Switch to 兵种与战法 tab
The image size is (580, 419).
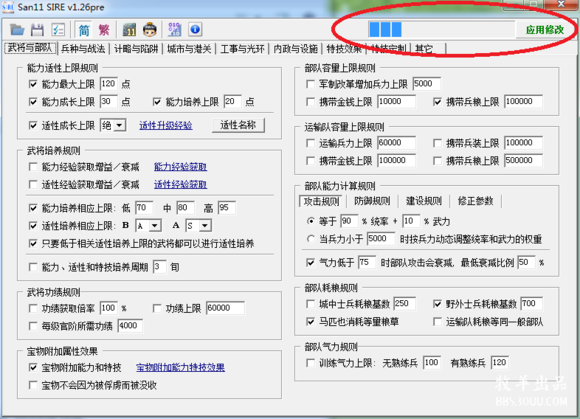(x=83, y=49)
